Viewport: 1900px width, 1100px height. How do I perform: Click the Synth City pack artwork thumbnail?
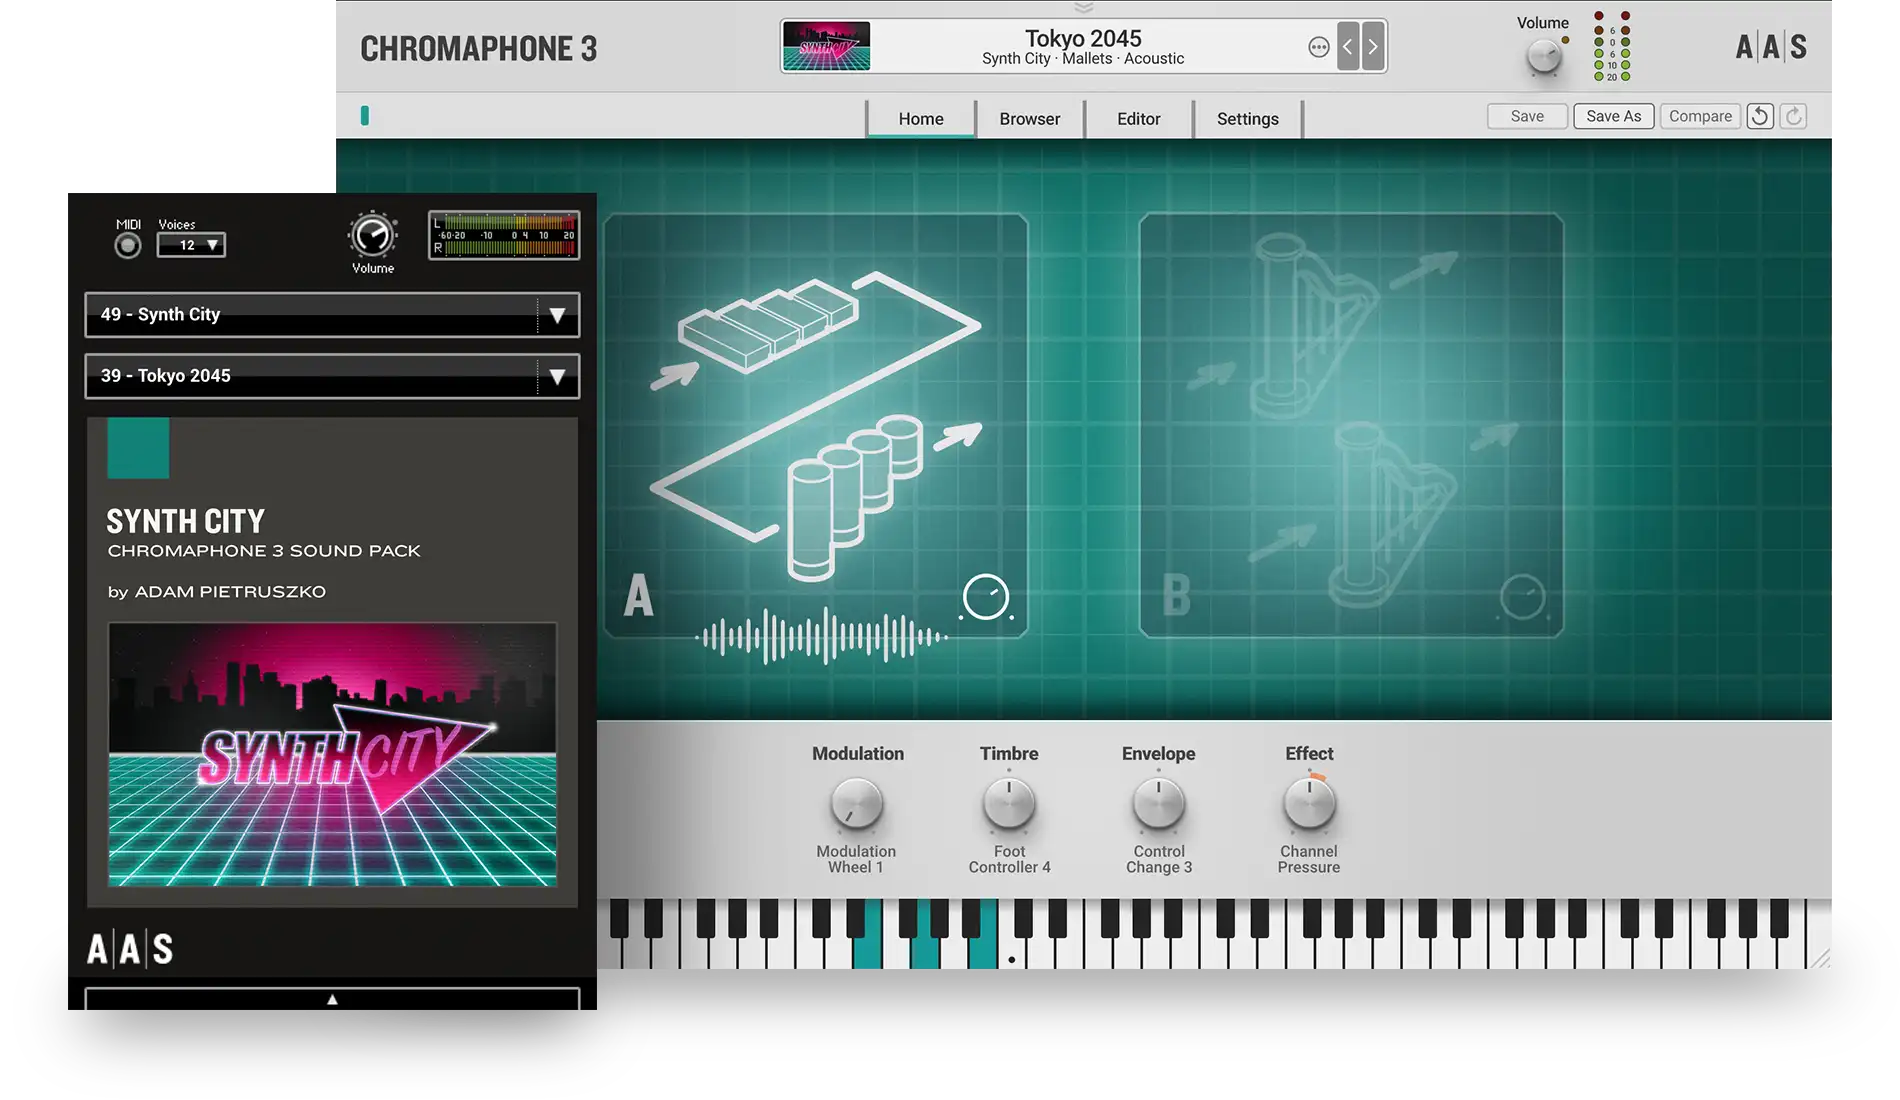point(332,755)
